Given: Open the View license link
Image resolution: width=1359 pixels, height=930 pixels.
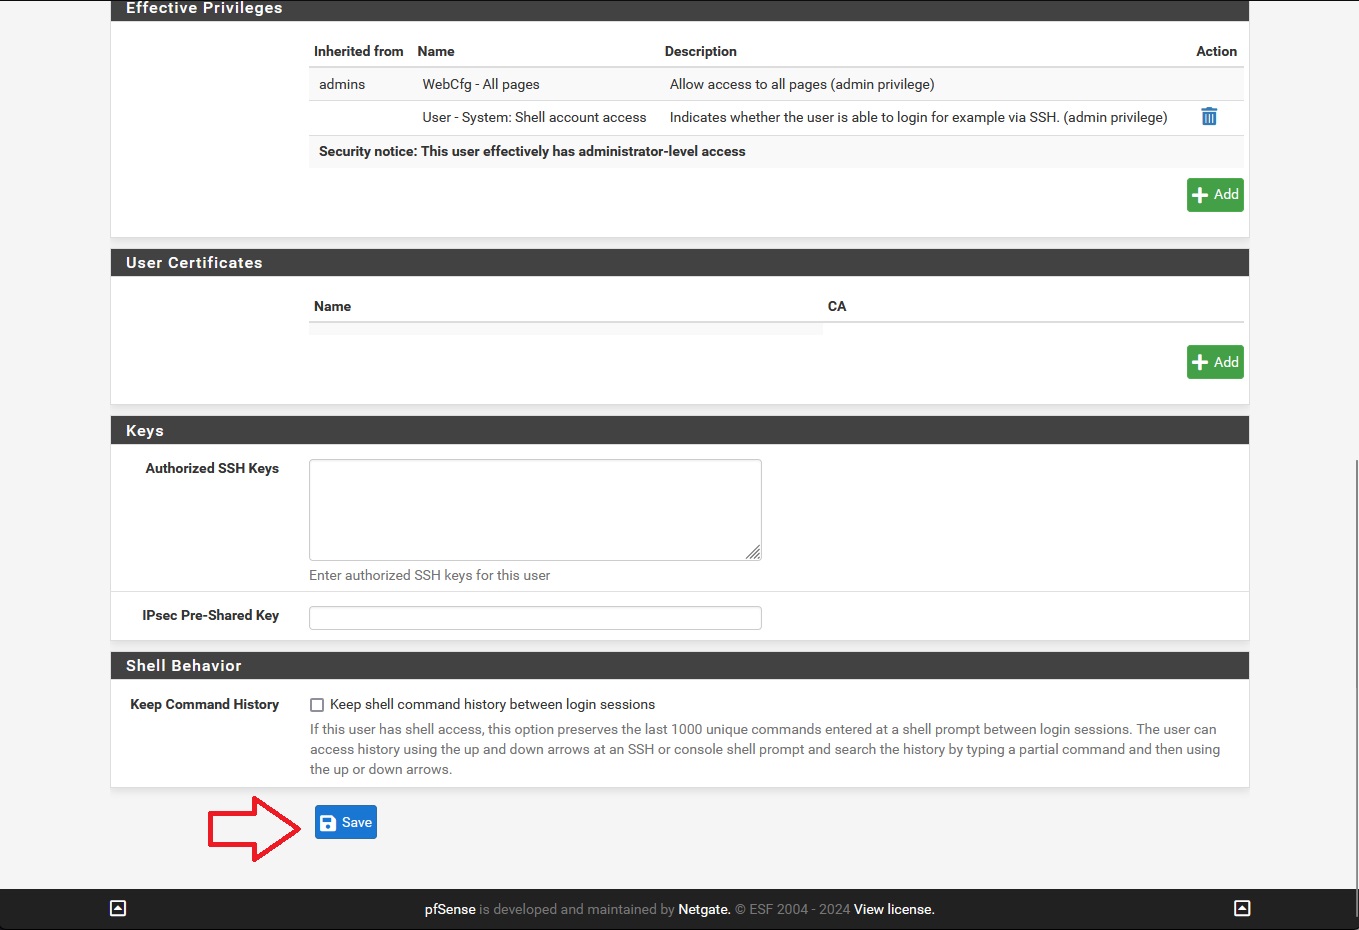Looking at the screenshot, I should 894,909.
